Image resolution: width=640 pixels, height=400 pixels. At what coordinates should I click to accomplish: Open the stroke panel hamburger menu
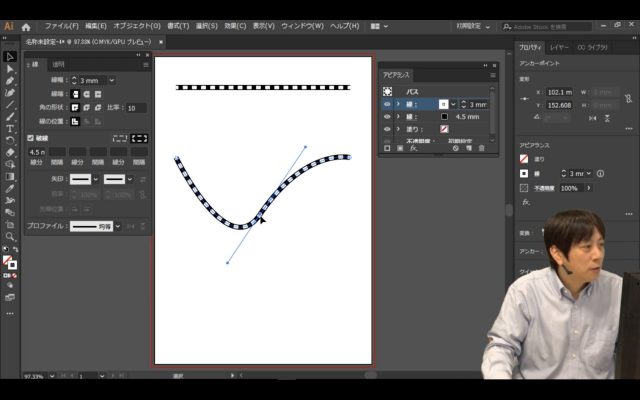coord(146,64)
